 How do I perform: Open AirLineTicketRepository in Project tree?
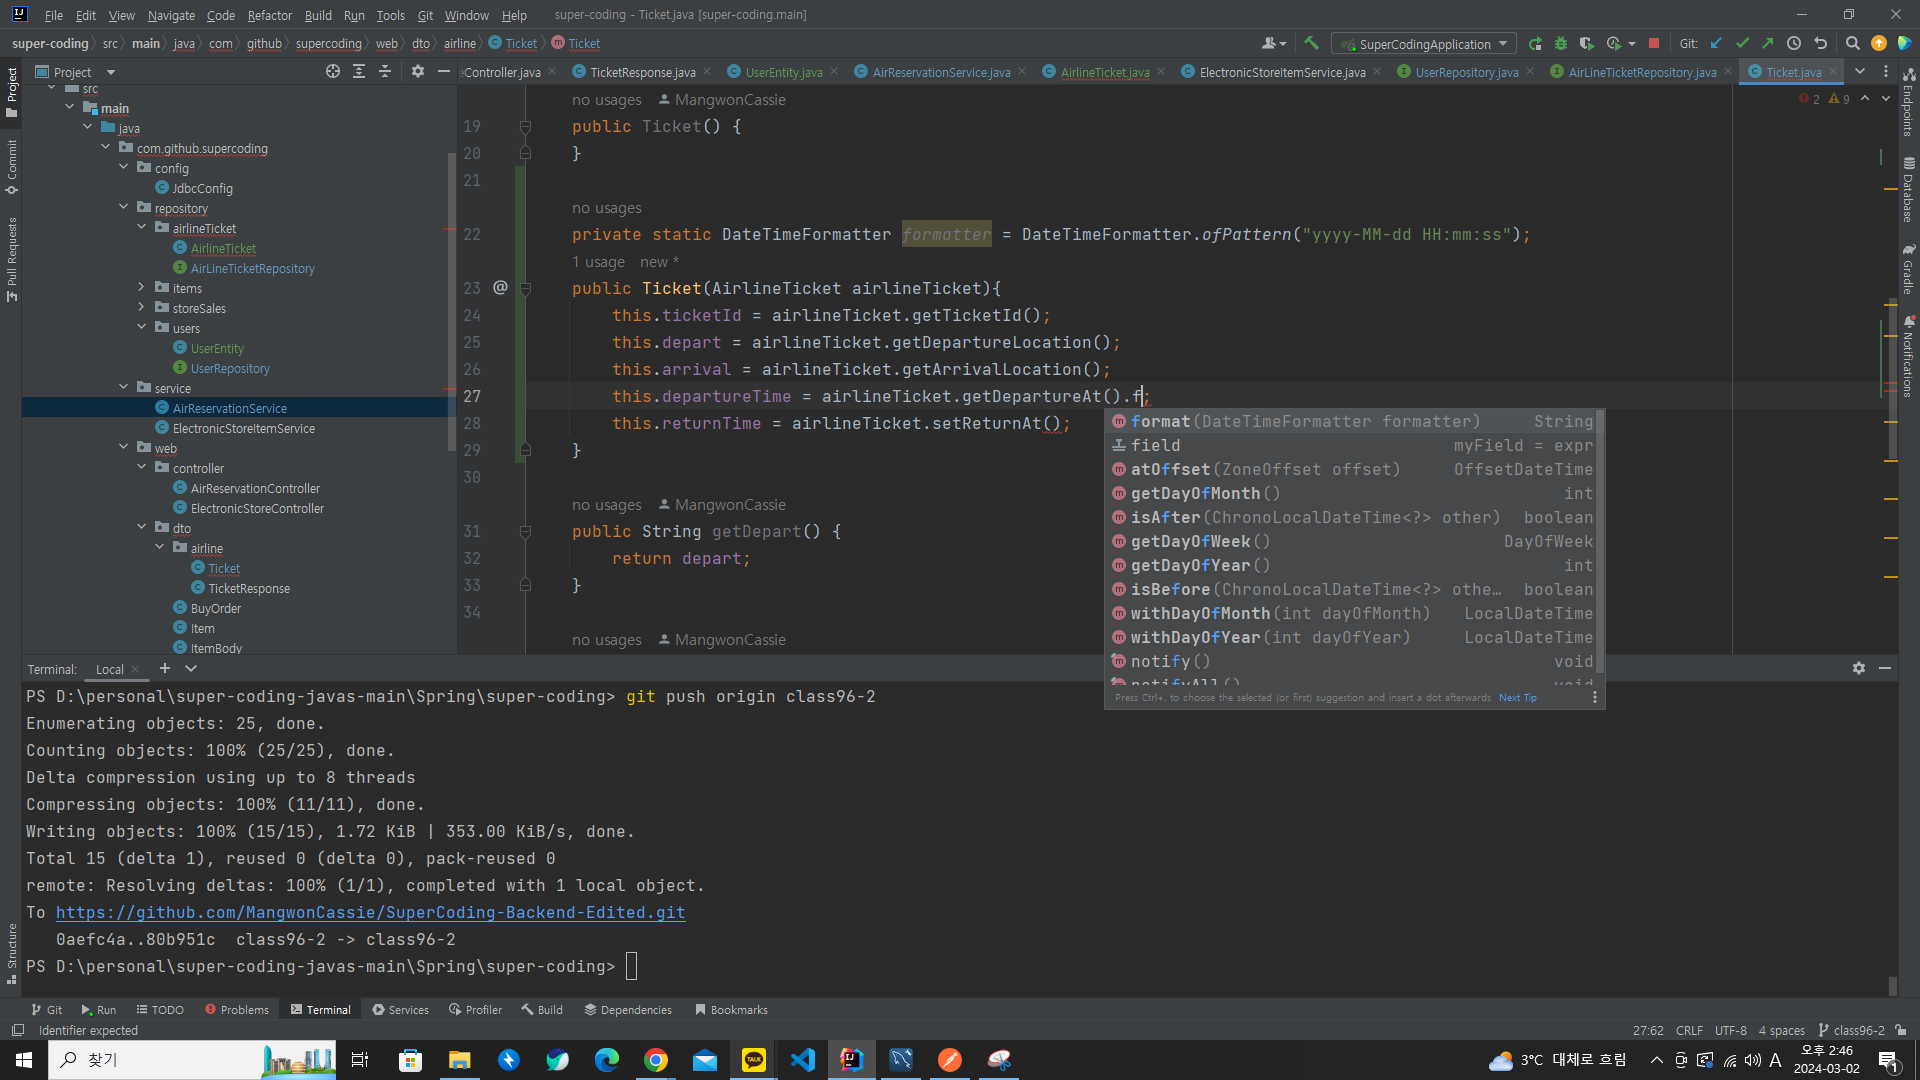pos(252,268)
